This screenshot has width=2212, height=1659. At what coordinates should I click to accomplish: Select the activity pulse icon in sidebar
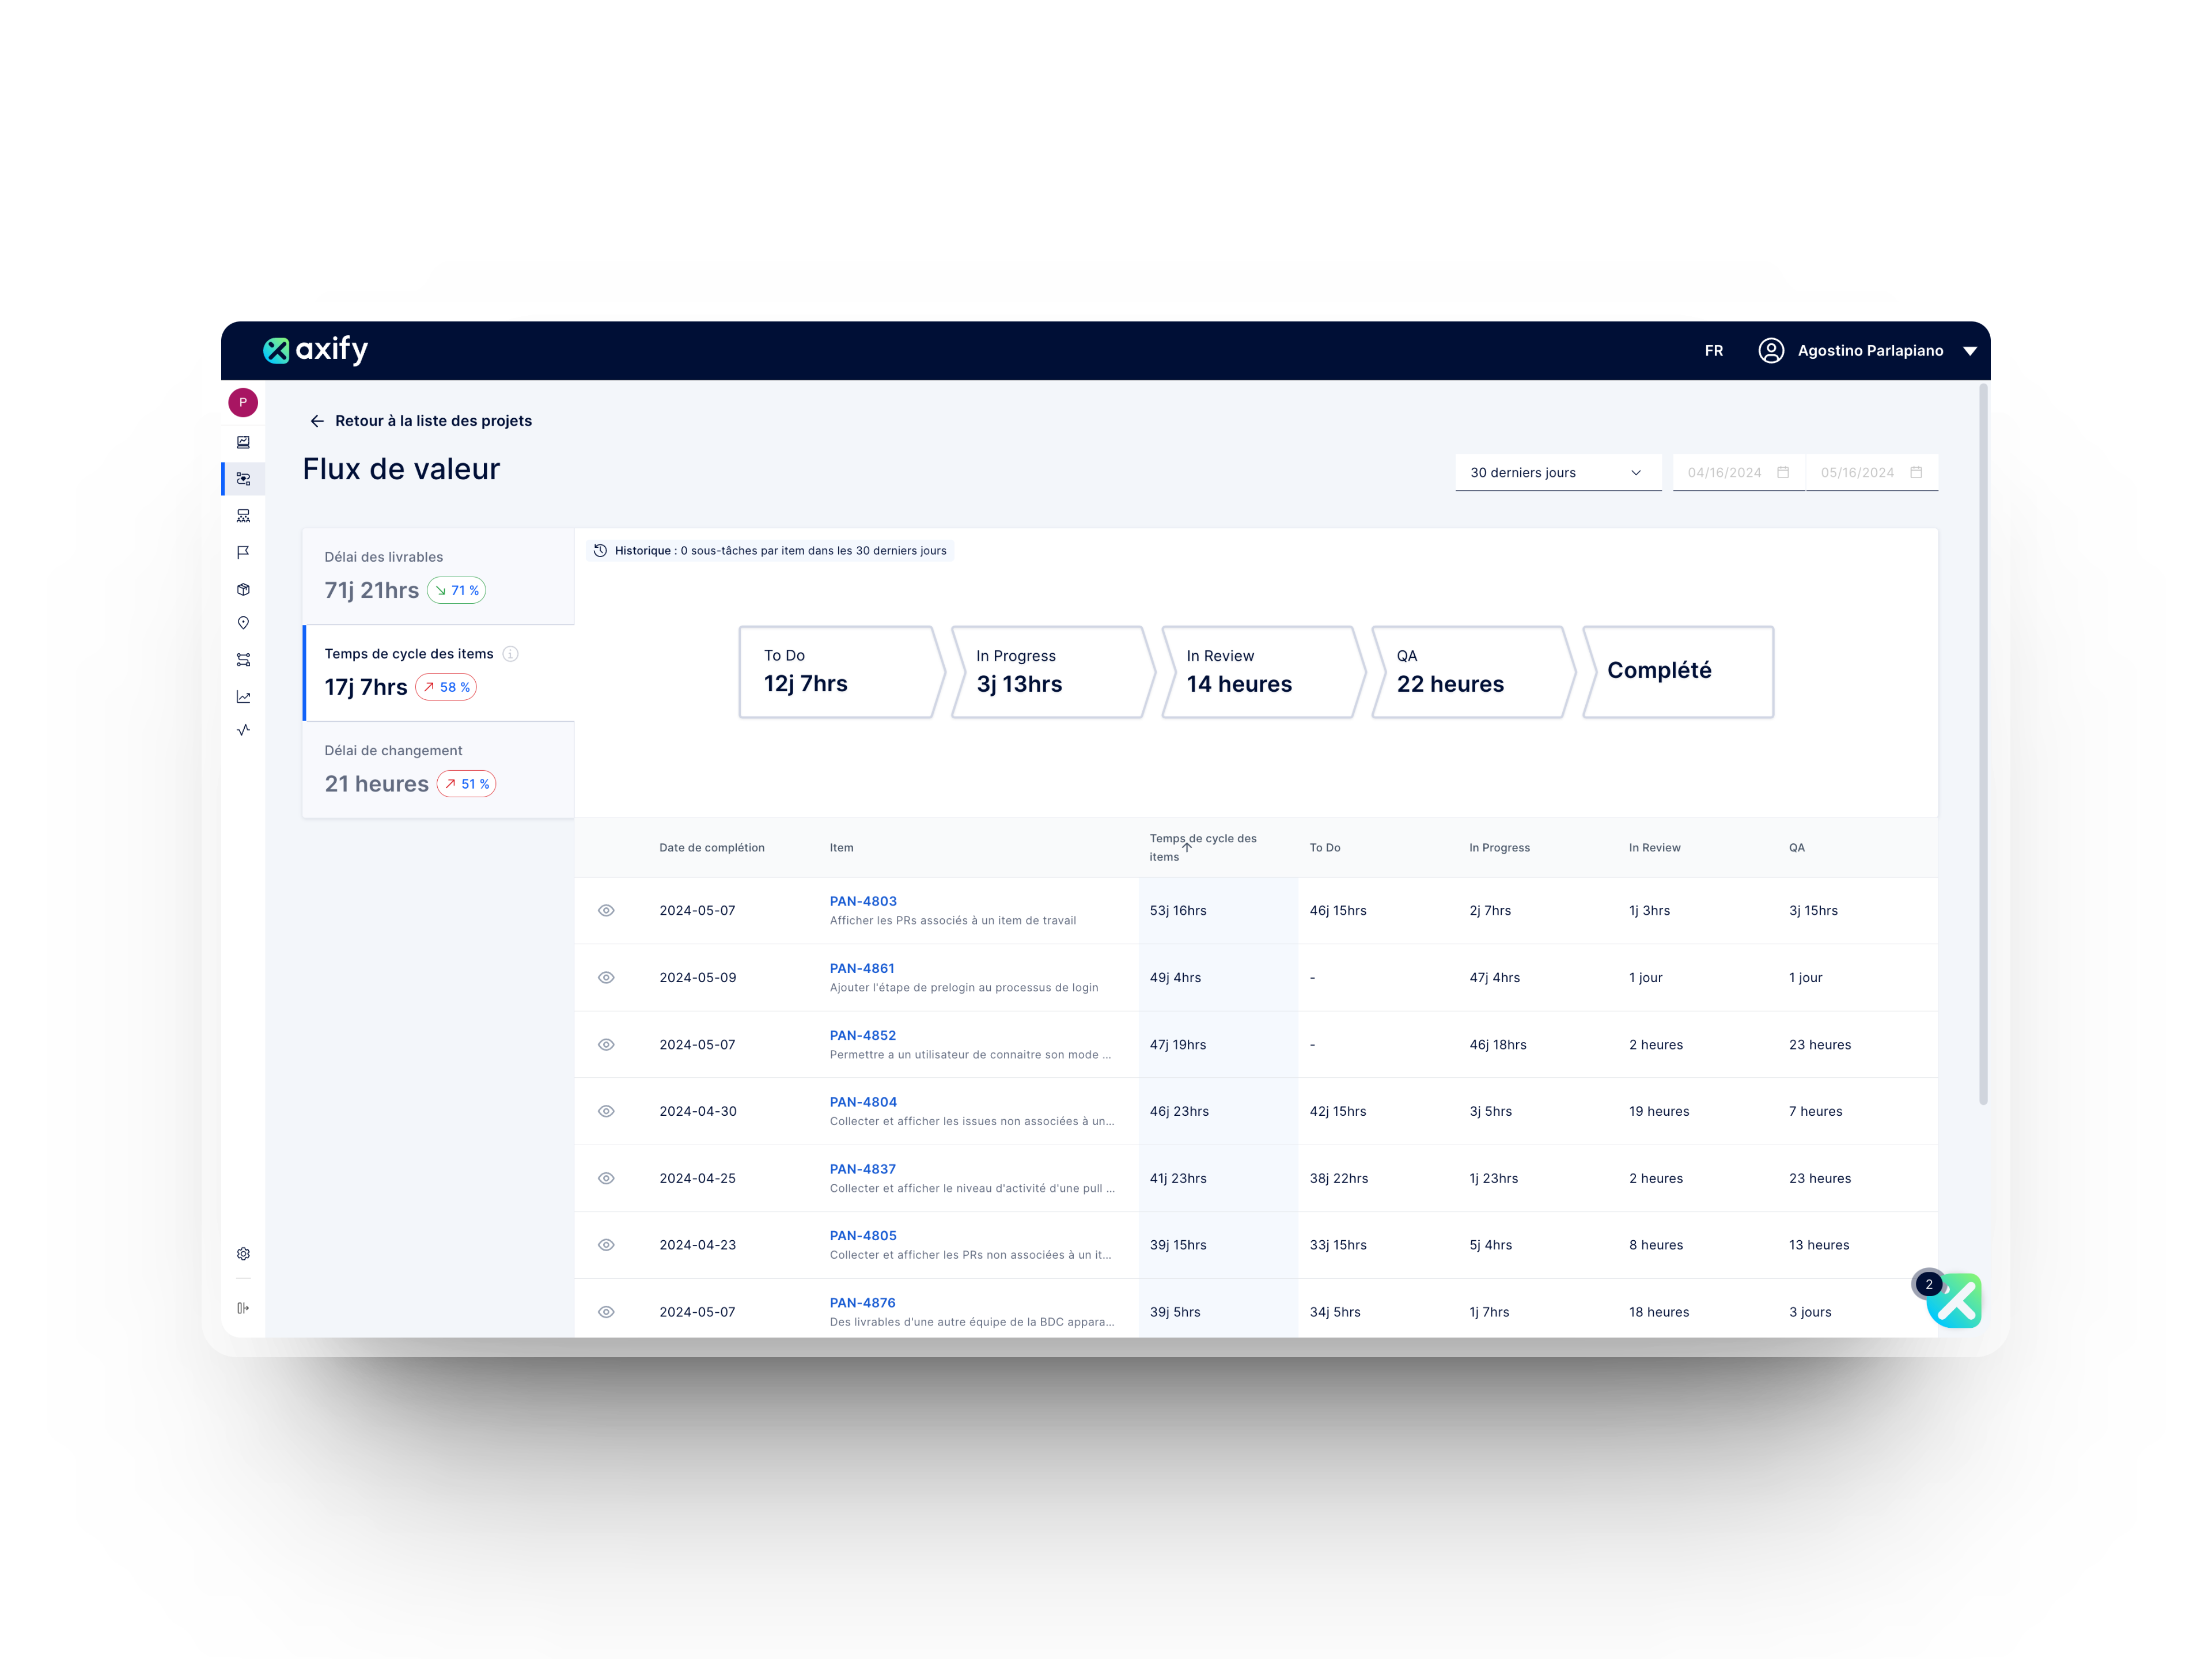pos(243,730)
